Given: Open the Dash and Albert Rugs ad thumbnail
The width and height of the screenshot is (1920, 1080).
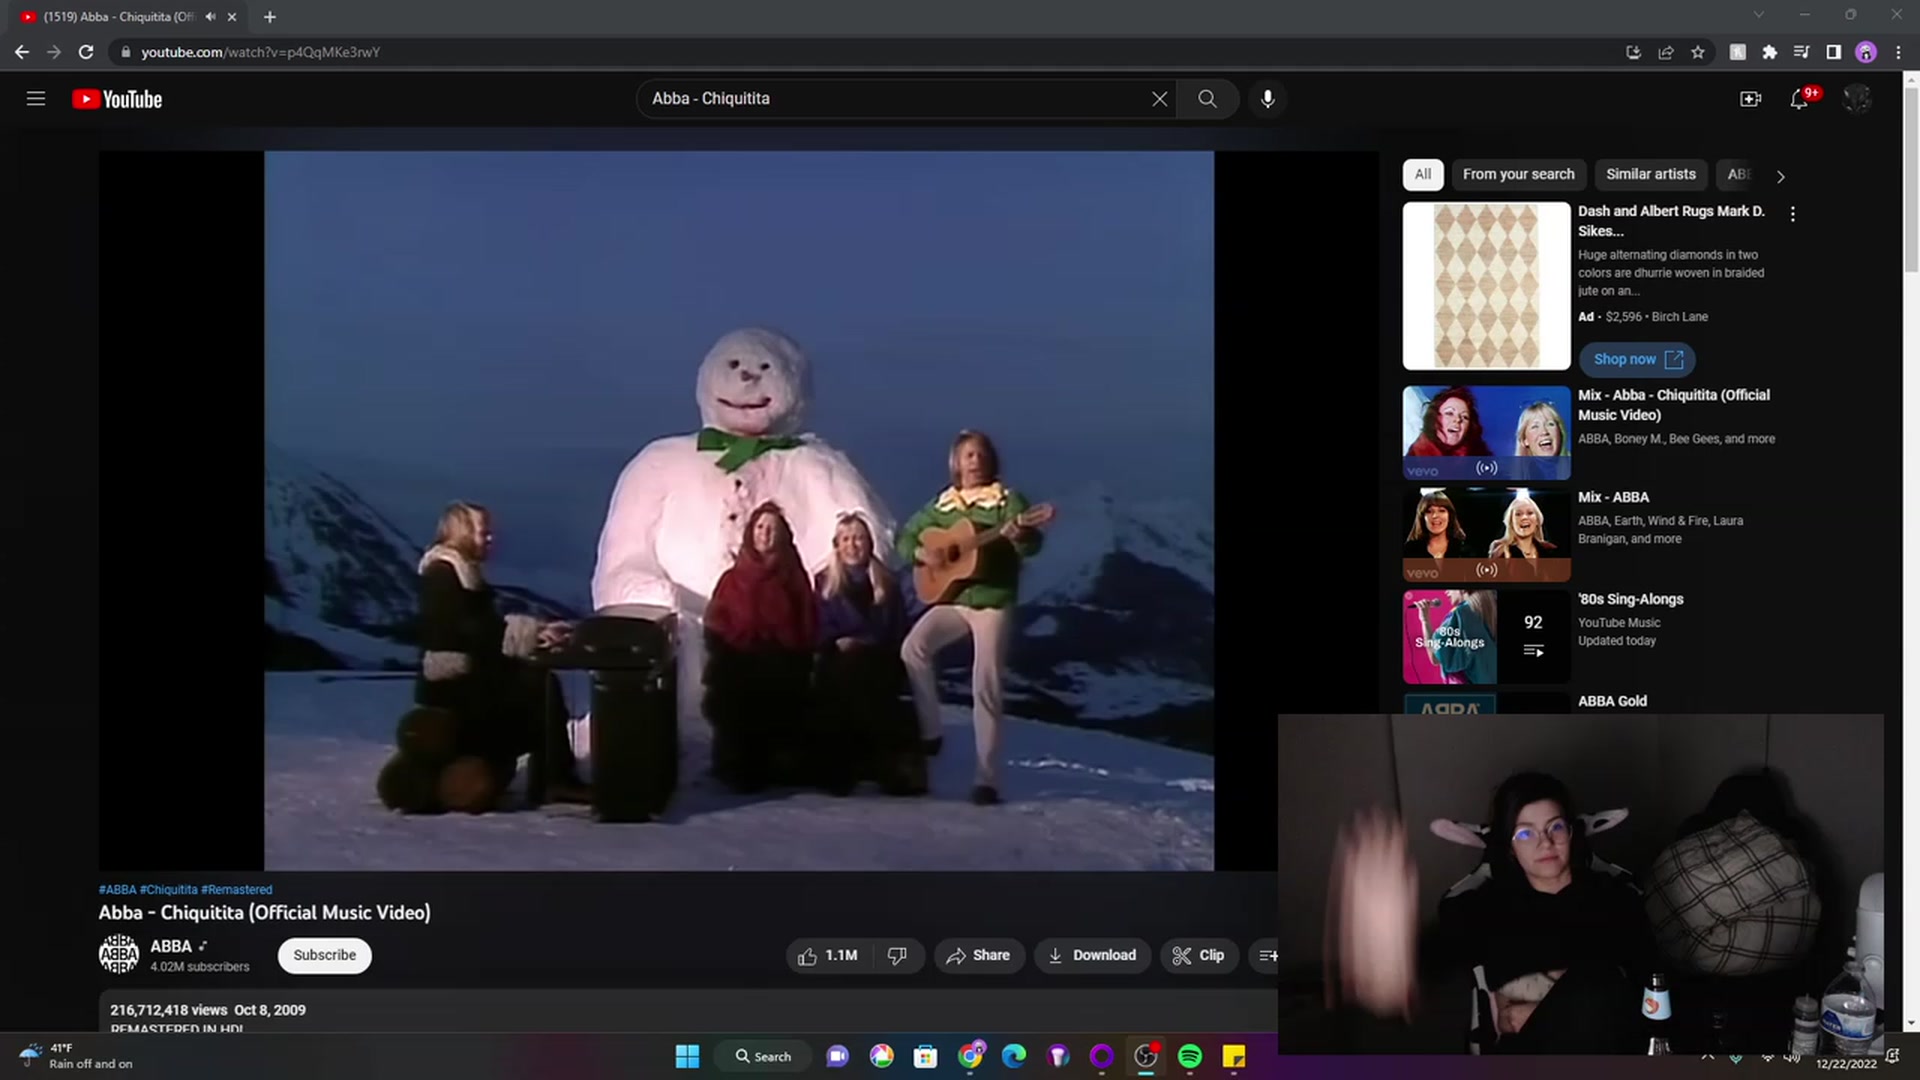Looking at the screenshot, I should click(x=1486, y=286).
